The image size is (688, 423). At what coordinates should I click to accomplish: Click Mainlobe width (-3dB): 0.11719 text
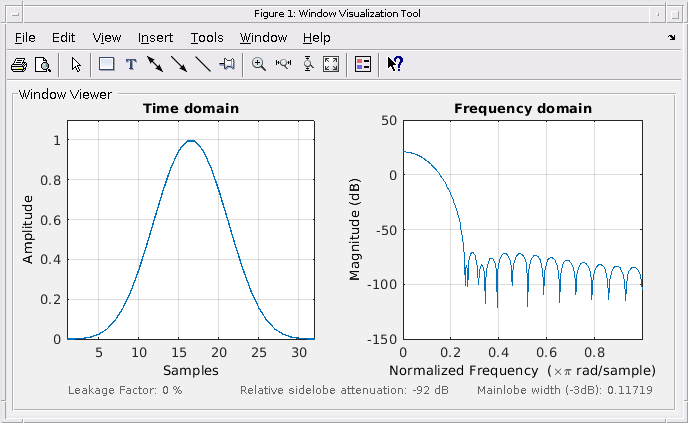pos(565,390)
